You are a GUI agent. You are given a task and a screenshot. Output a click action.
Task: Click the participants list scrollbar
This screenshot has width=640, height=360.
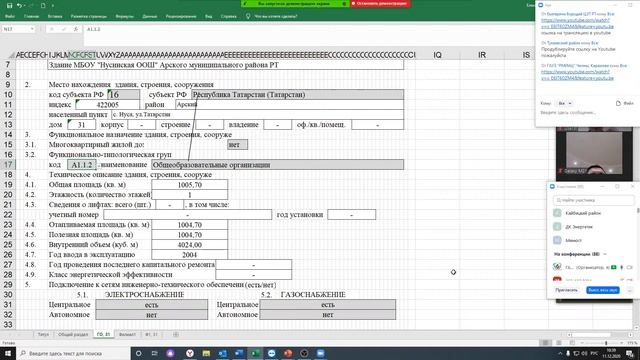click(x=638, y=211)
